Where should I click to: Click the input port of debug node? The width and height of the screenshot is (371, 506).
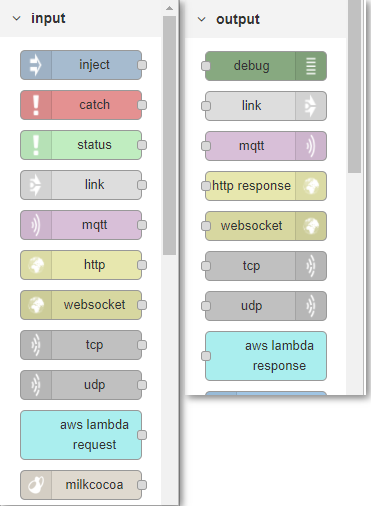coord(206,66)
